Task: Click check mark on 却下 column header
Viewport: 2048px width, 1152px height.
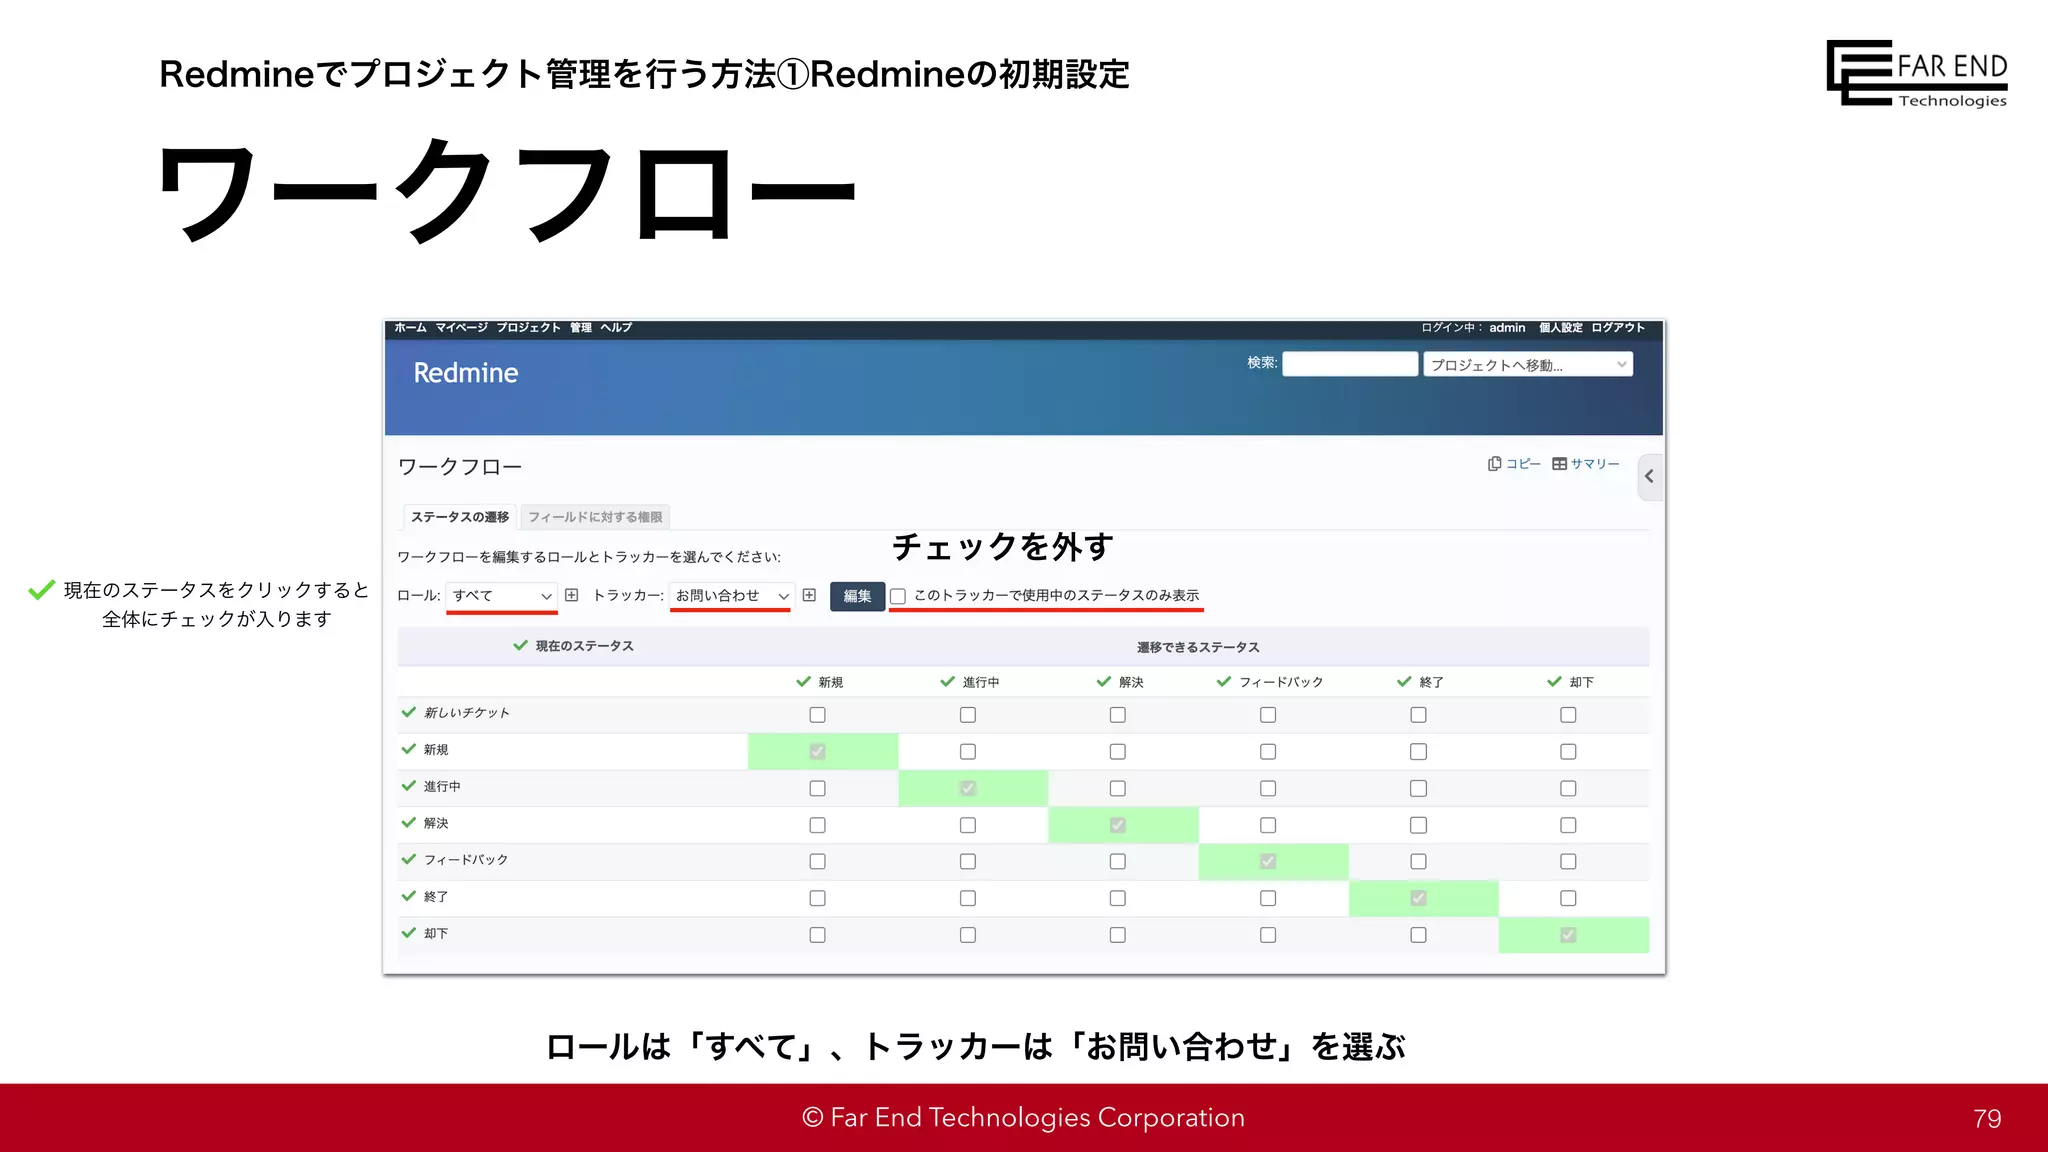Action: (1554, 682)
